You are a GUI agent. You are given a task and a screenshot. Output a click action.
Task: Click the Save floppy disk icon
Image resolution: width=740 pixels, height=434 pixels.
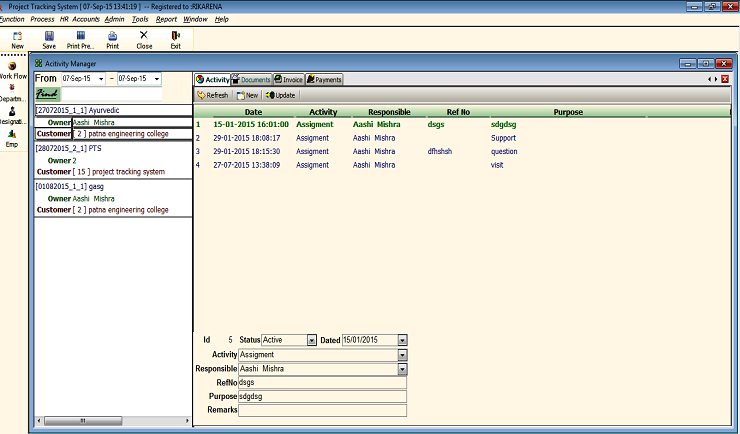[49, 39]
